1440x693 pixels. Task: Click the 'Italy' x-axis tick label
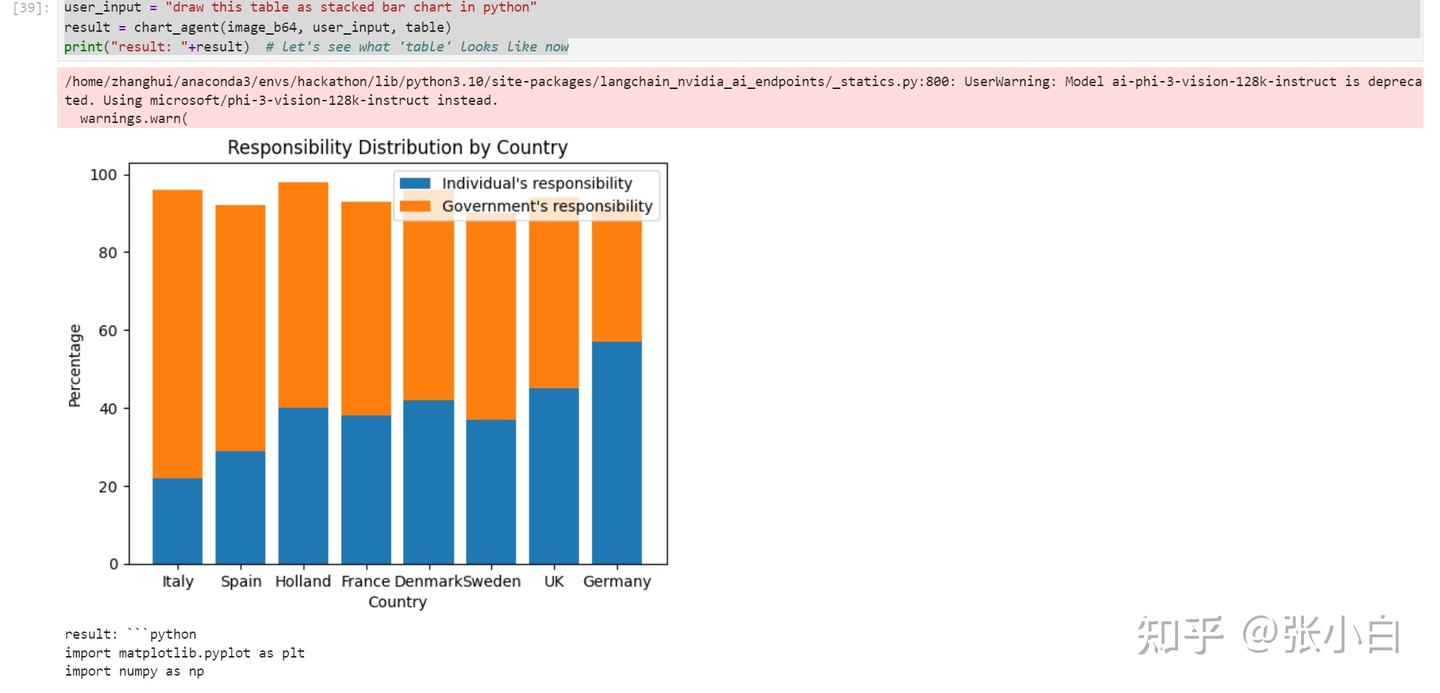(178, 582)
